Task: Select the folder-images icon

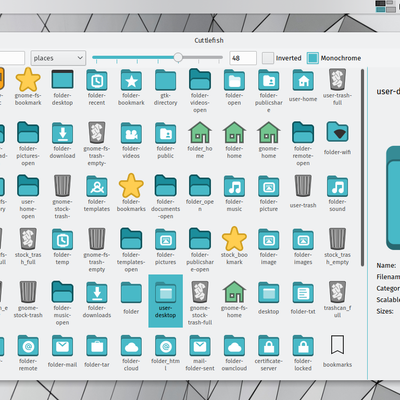Action: click(x=303, y=239)
